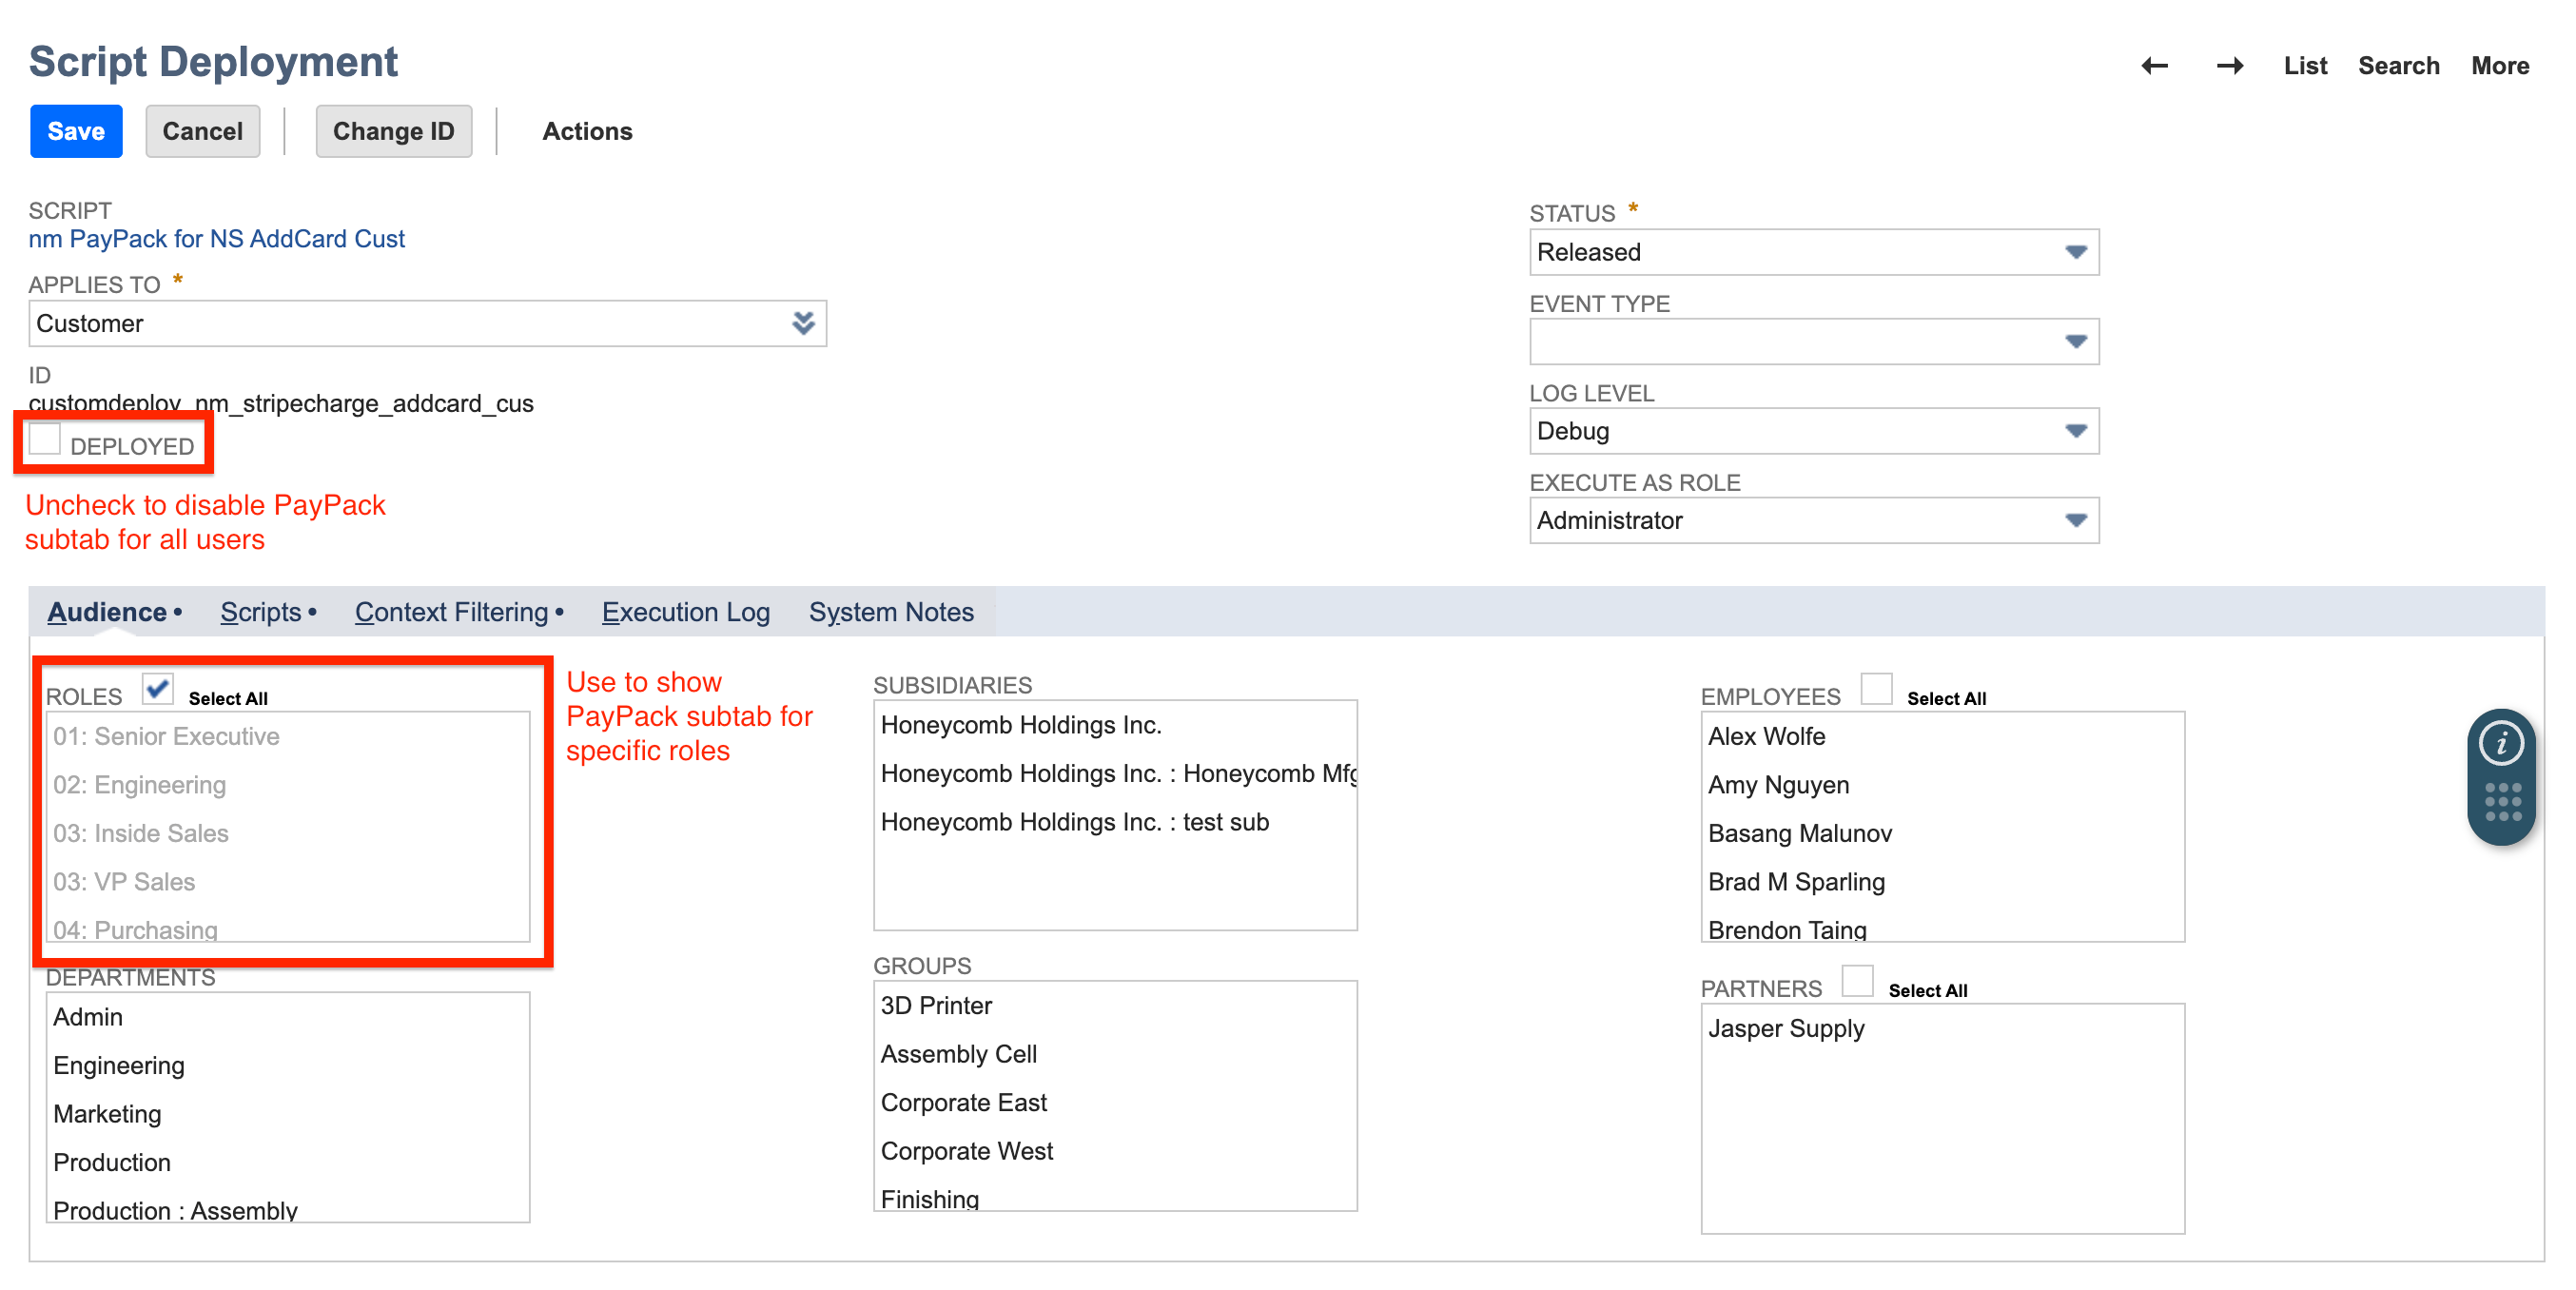Click the back navigation arrow

pyautogui.click(x=2155, y=65)
